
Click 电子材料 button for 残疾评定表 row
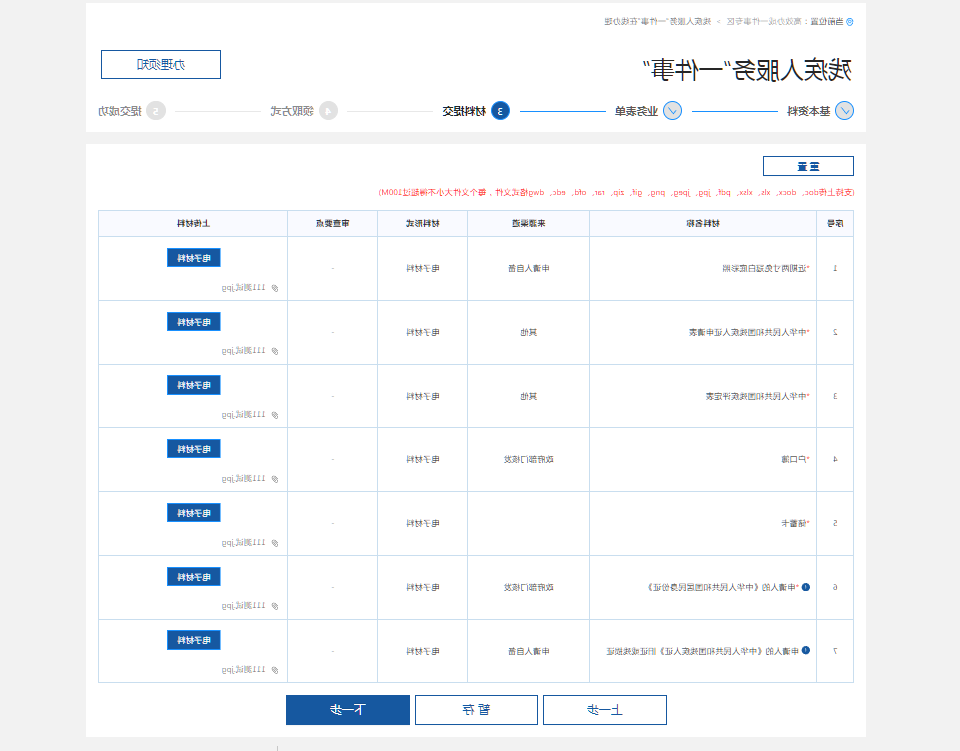click(x=193, y=385)
